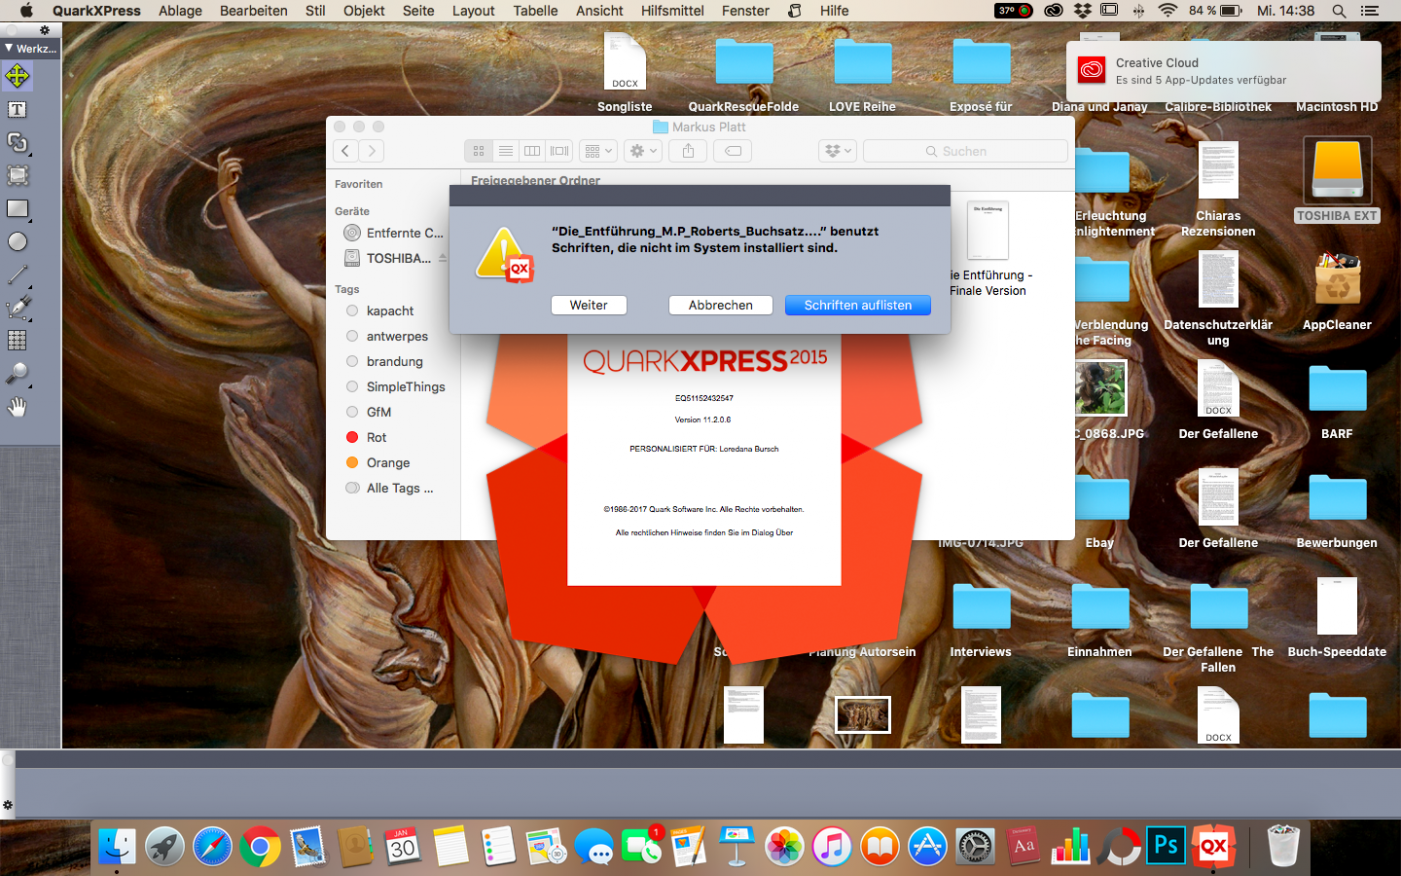The width and height of the screenshot is (1401, 876).
Task: Open Keynote from the Dock
Action: [736, 847]
